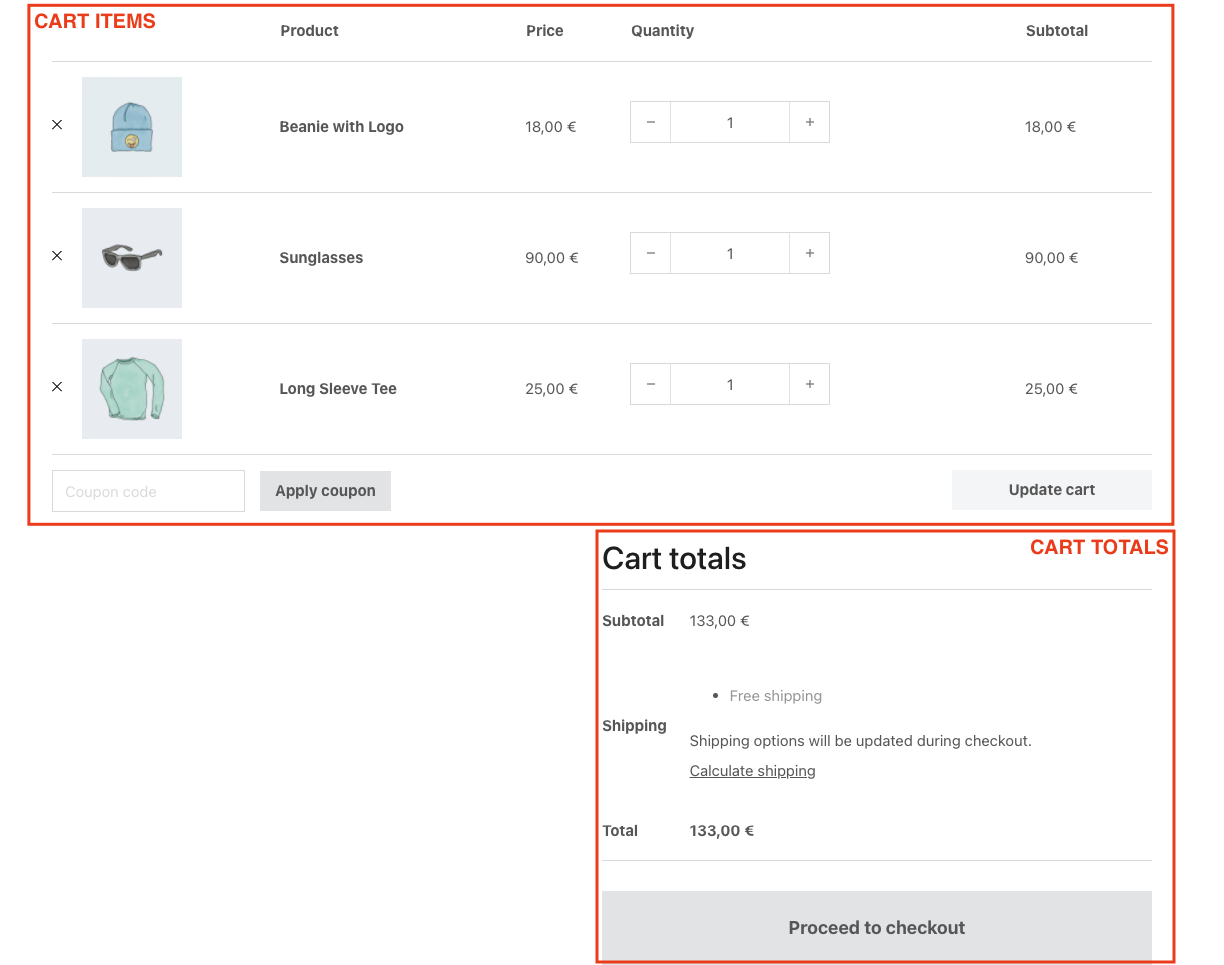This screenshot has width=1224, height=965.
Task: Proceed to checkout
Action: 876,927
